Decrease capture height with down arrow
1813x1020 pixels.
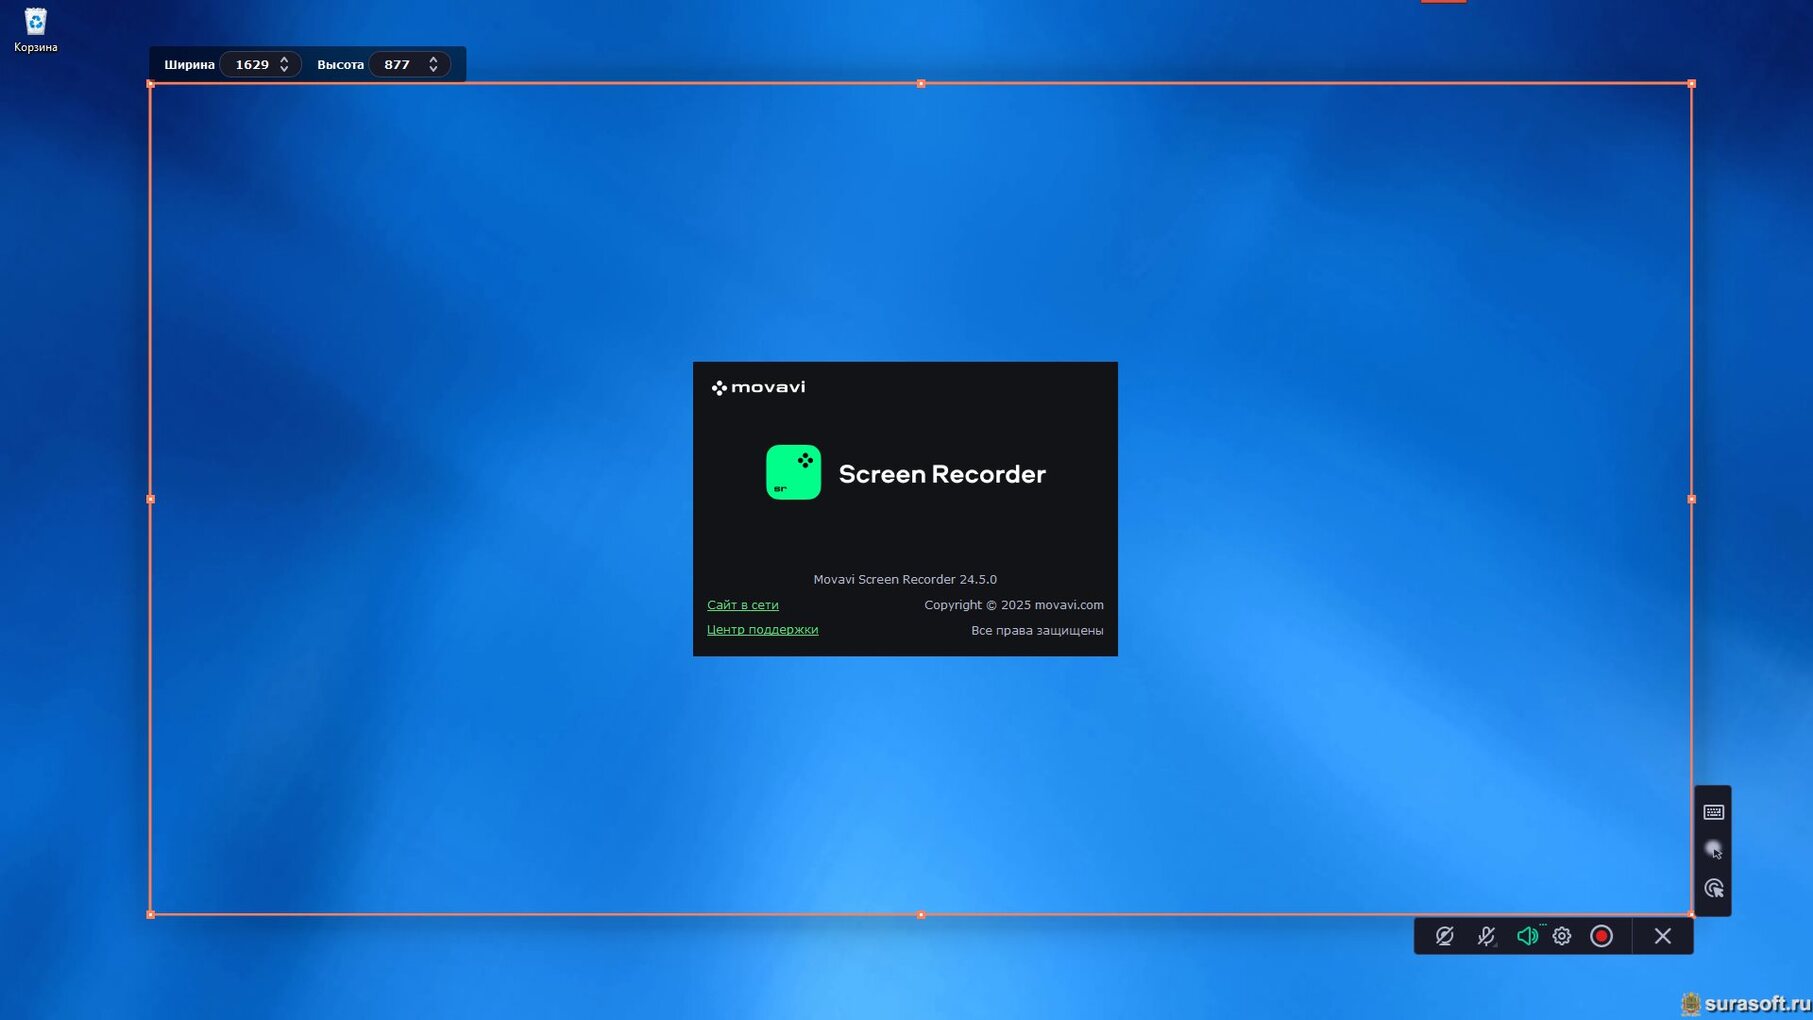point(433,69)
